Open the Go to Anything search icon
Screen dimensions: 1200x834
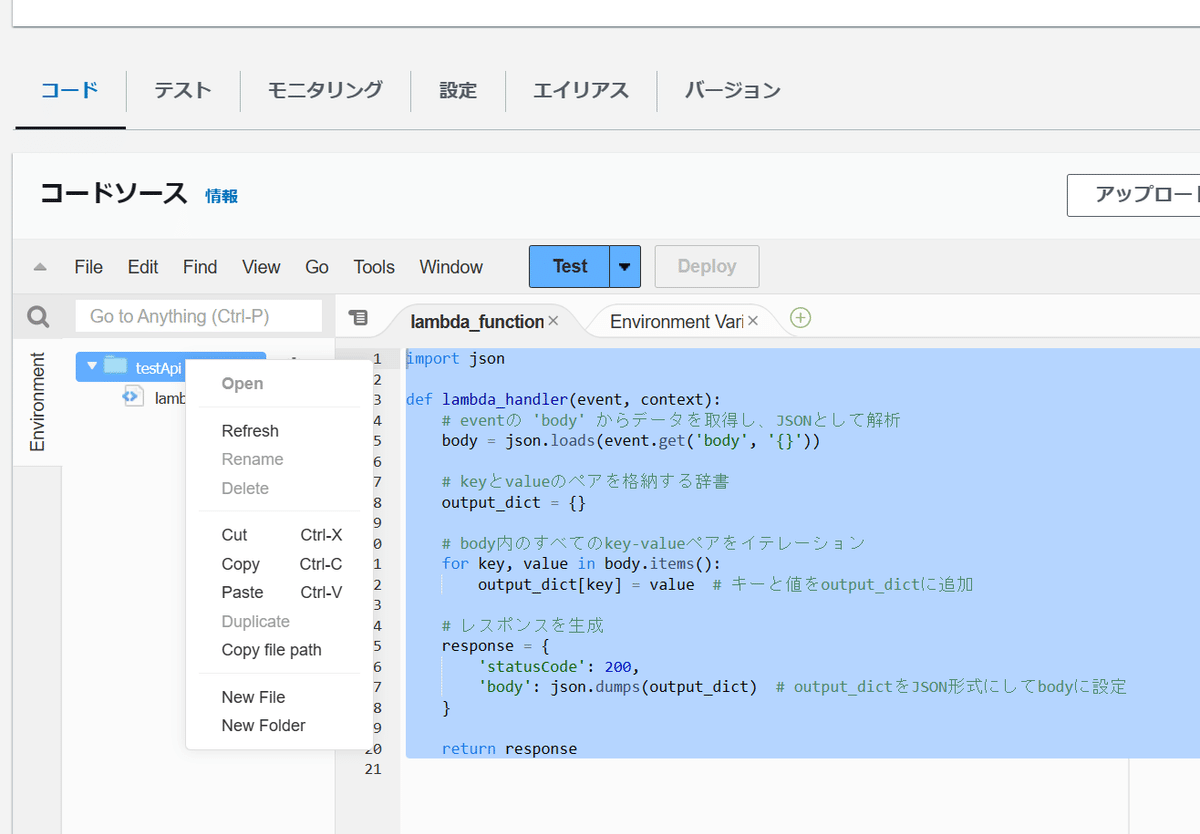click(x=37, y=315)
